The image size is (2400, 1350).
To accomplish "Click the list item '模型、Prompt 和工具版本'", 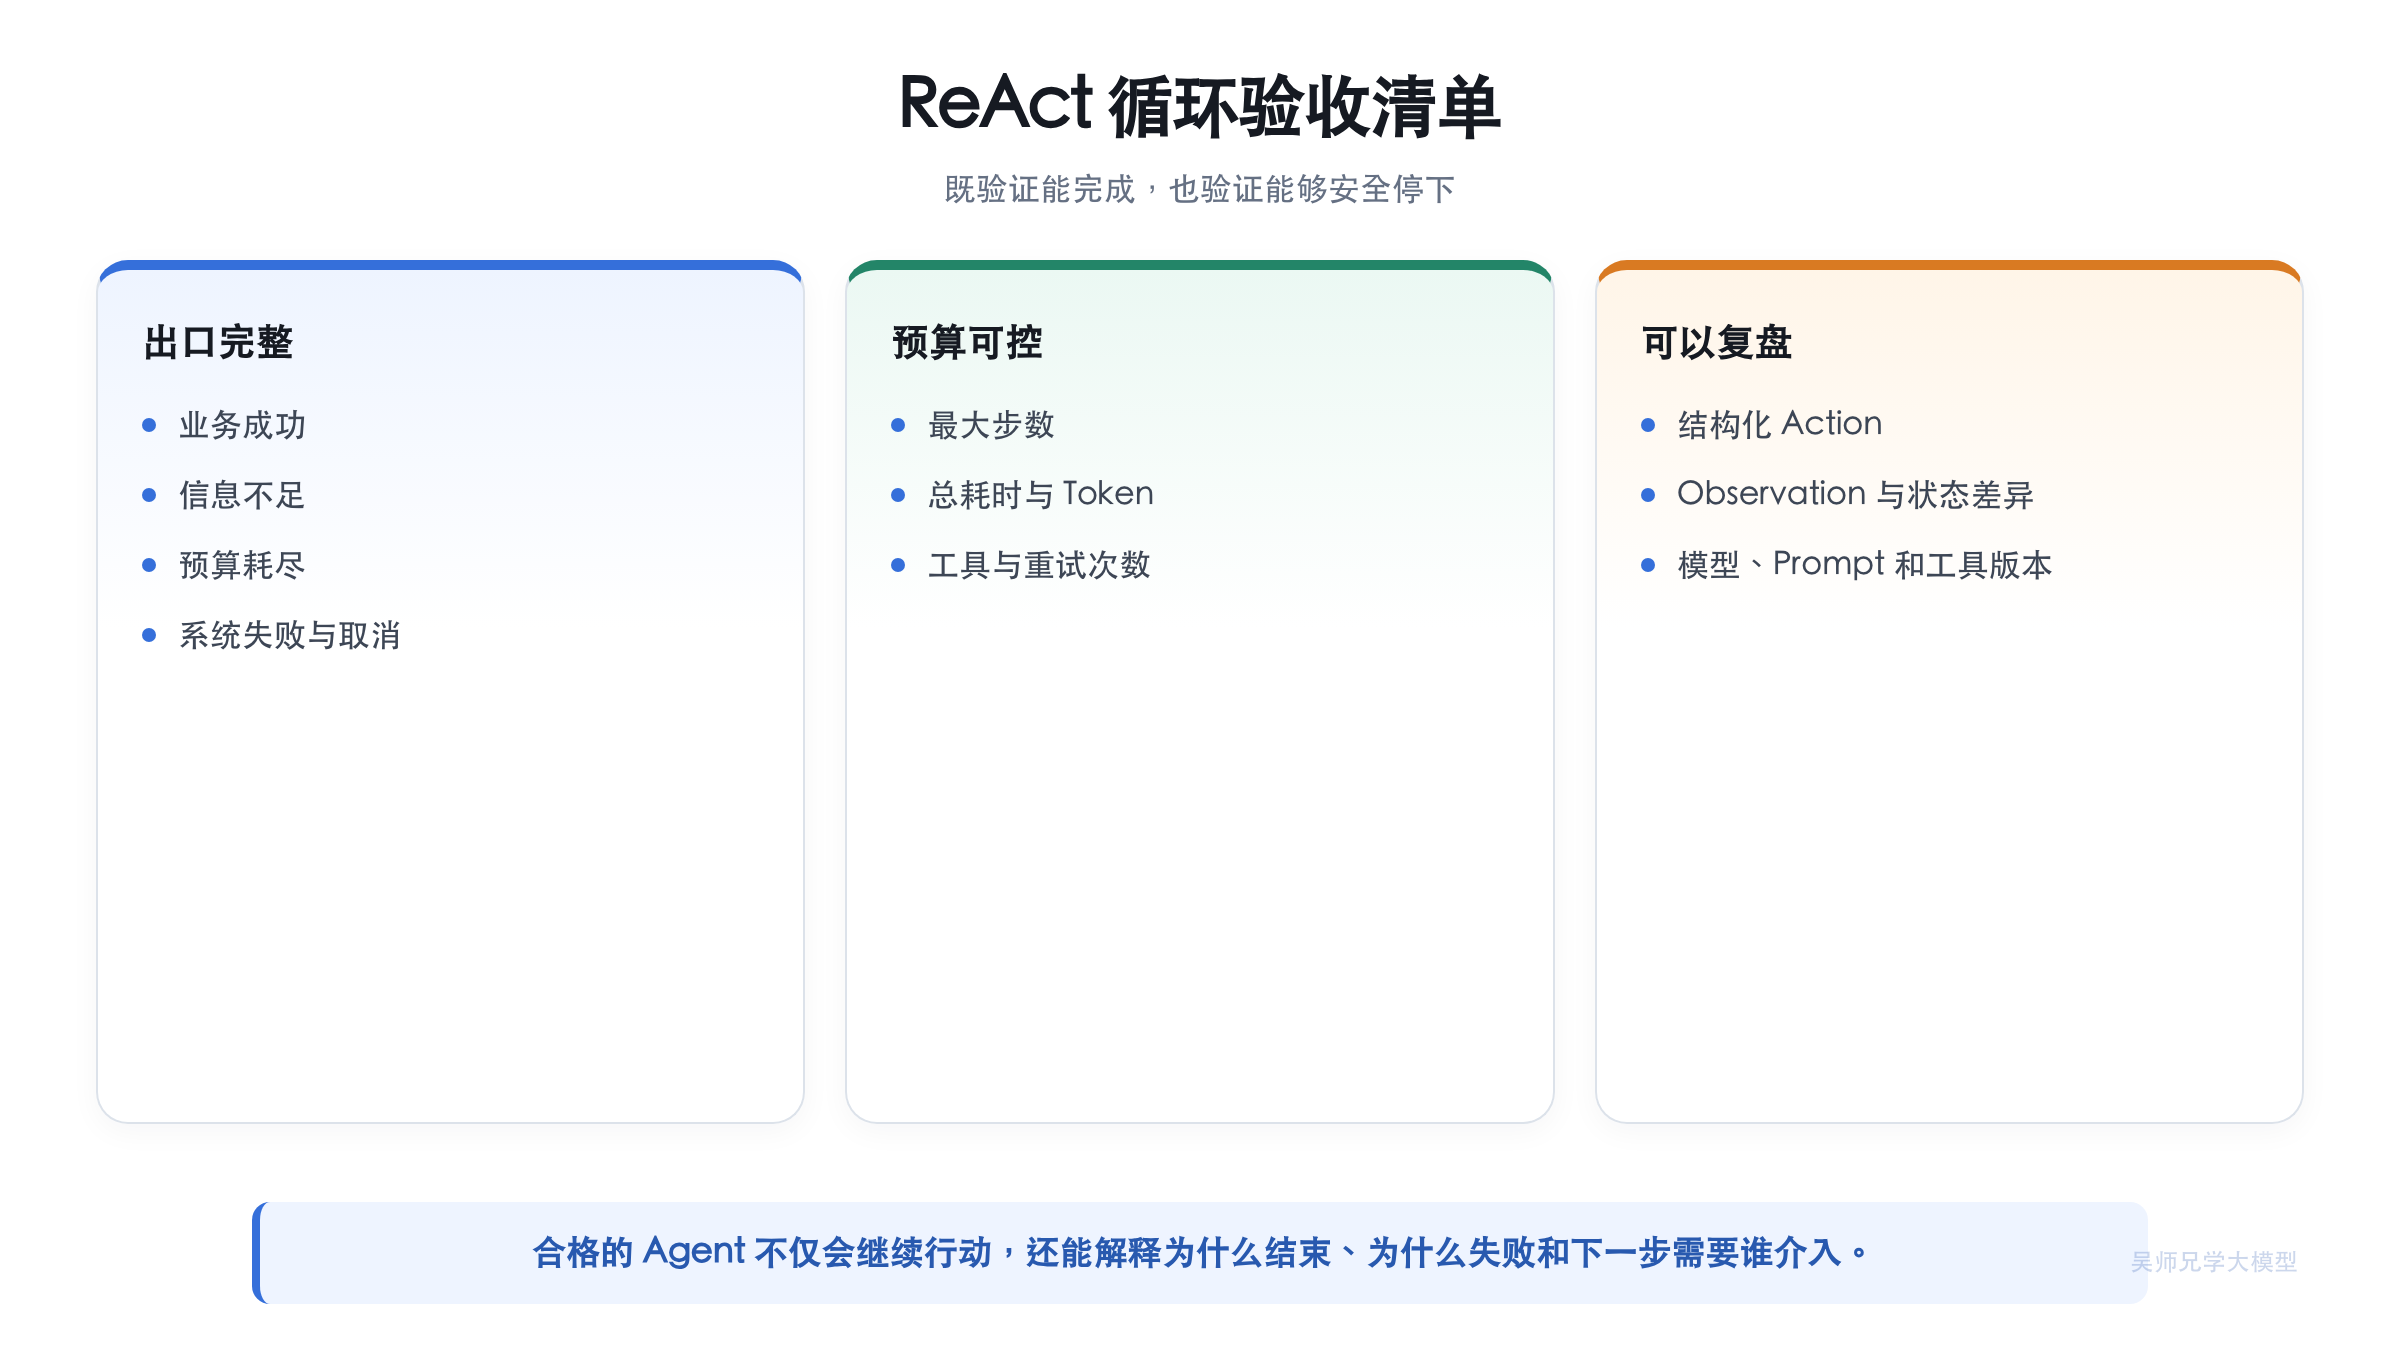I will pos(1865,565).
